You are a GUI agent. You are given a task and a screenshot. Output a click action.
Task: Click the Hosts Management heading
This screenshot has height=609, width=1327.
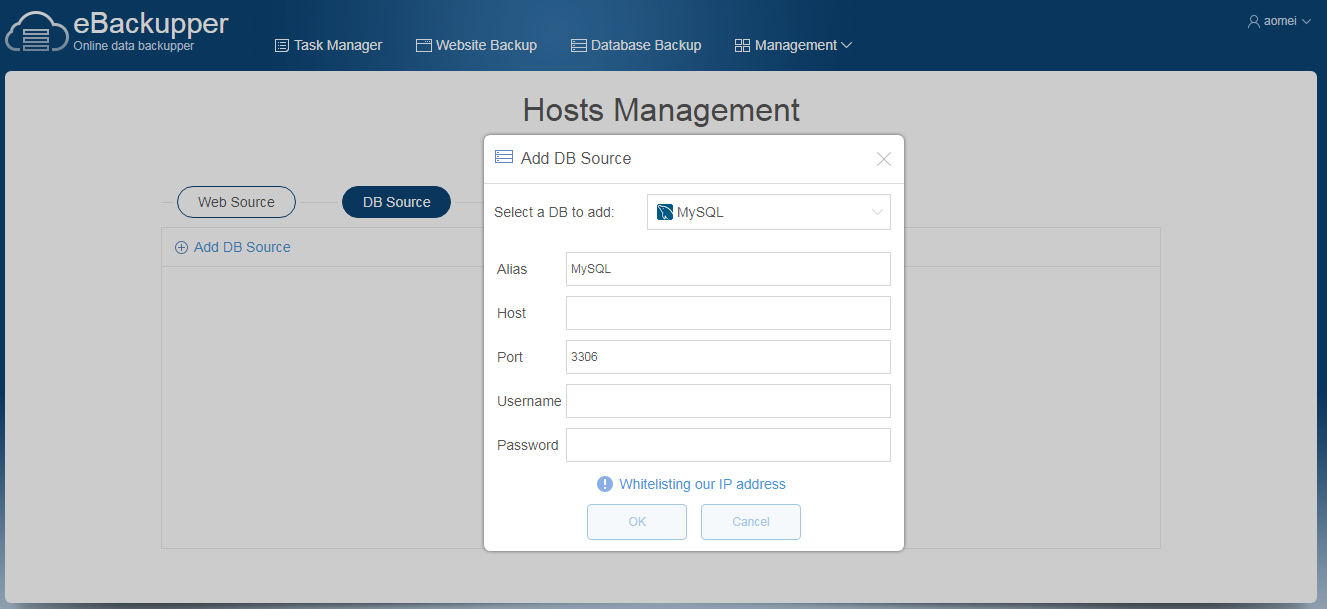click(x=661, y=110)
